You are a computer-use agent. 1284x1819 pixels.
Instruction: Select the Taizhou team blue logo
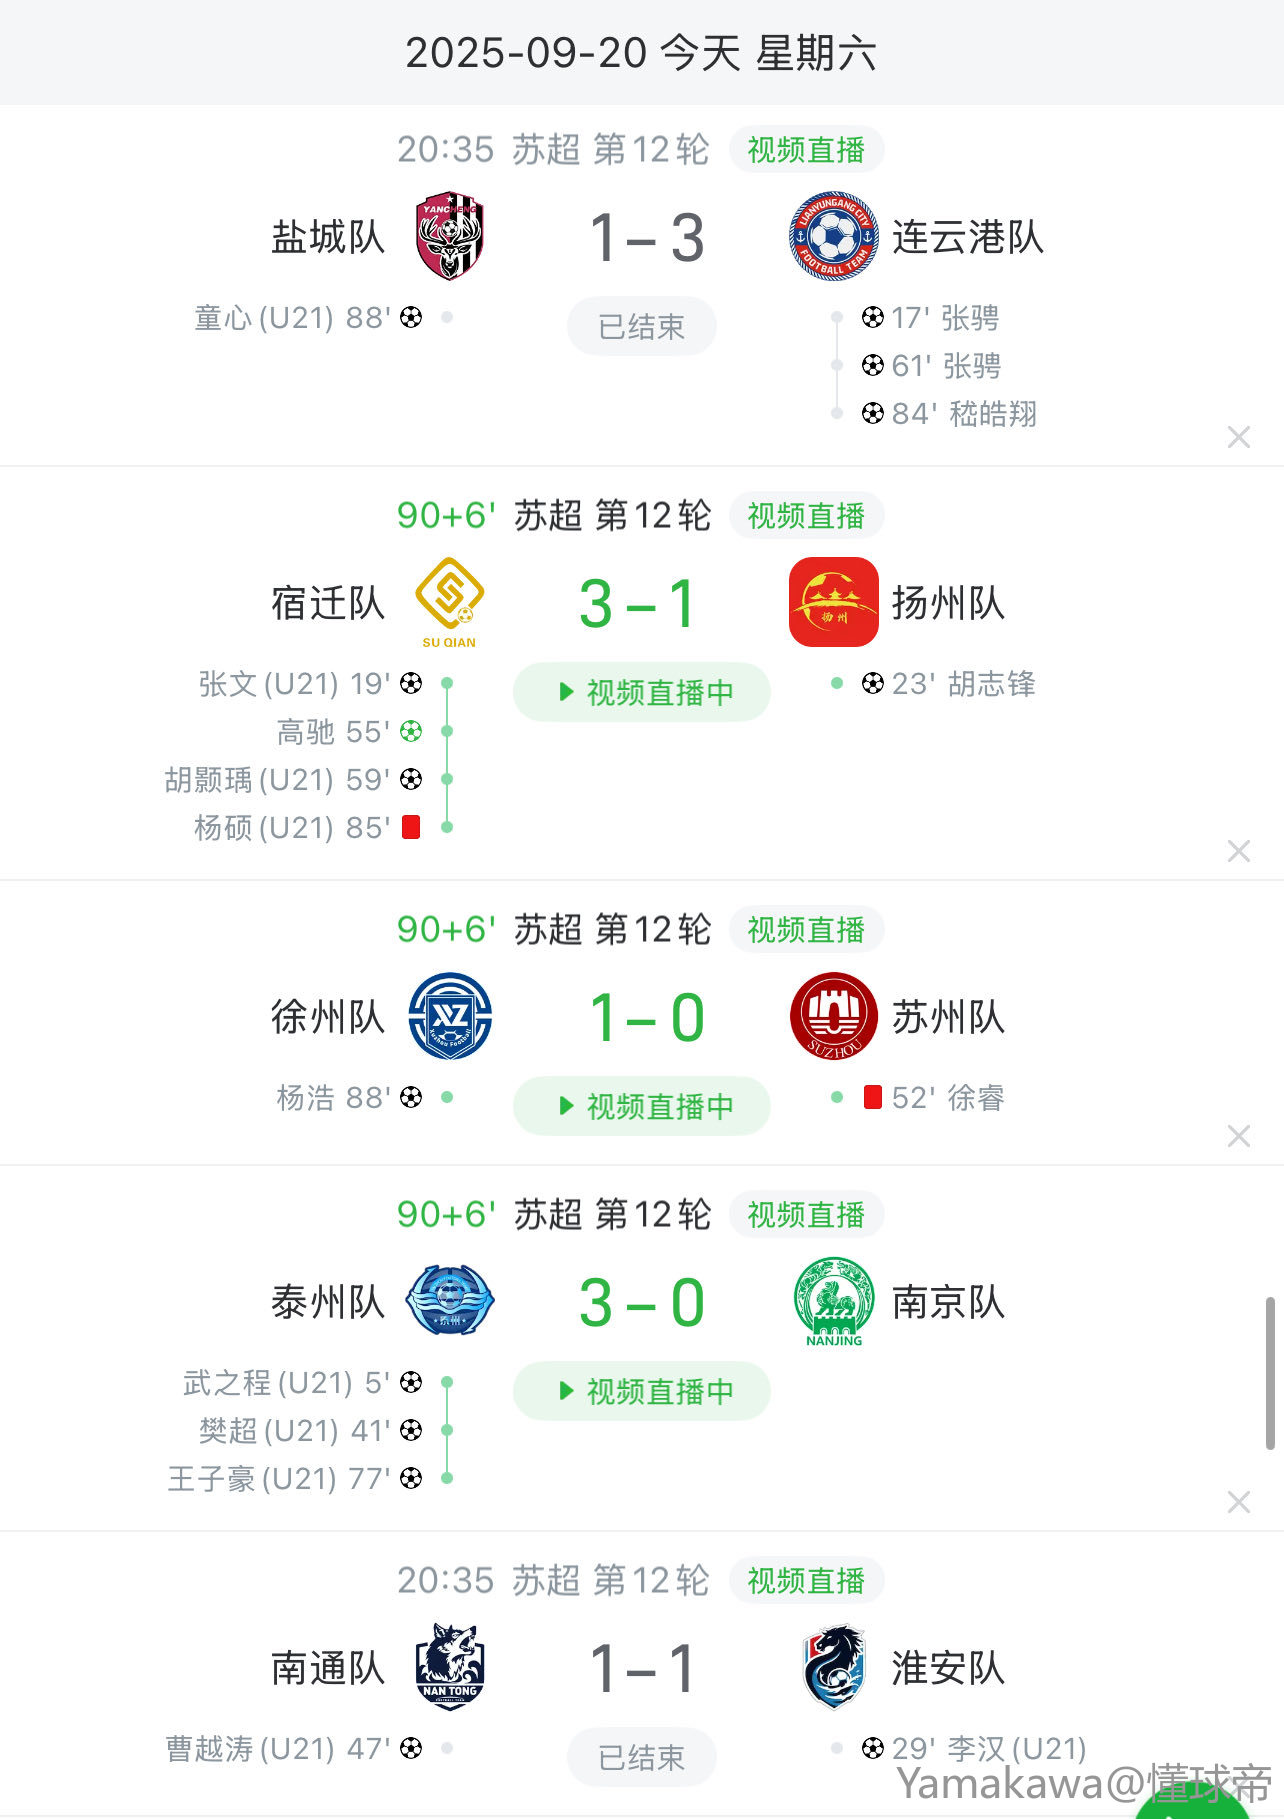(450, 1301)
